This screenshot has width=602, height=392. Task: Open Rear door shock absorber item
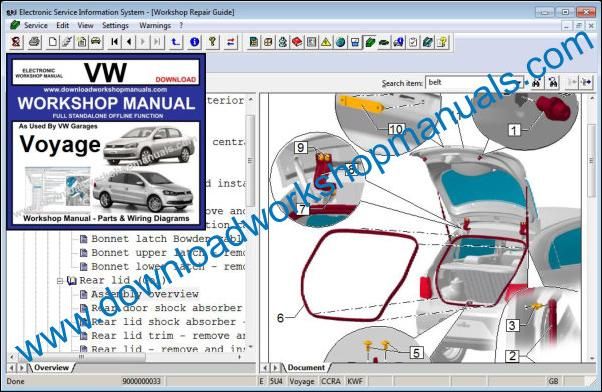162,308
